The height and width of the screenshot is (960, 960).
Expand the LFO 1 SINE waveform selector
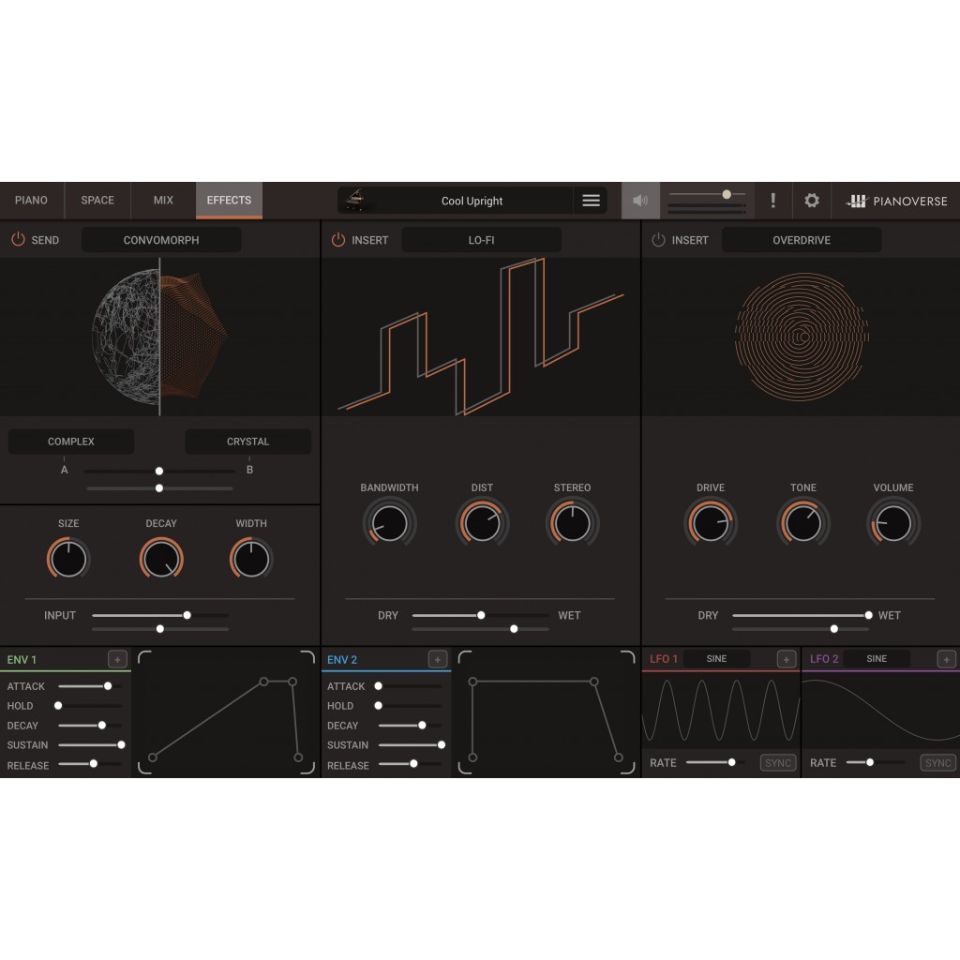(717, 659)
